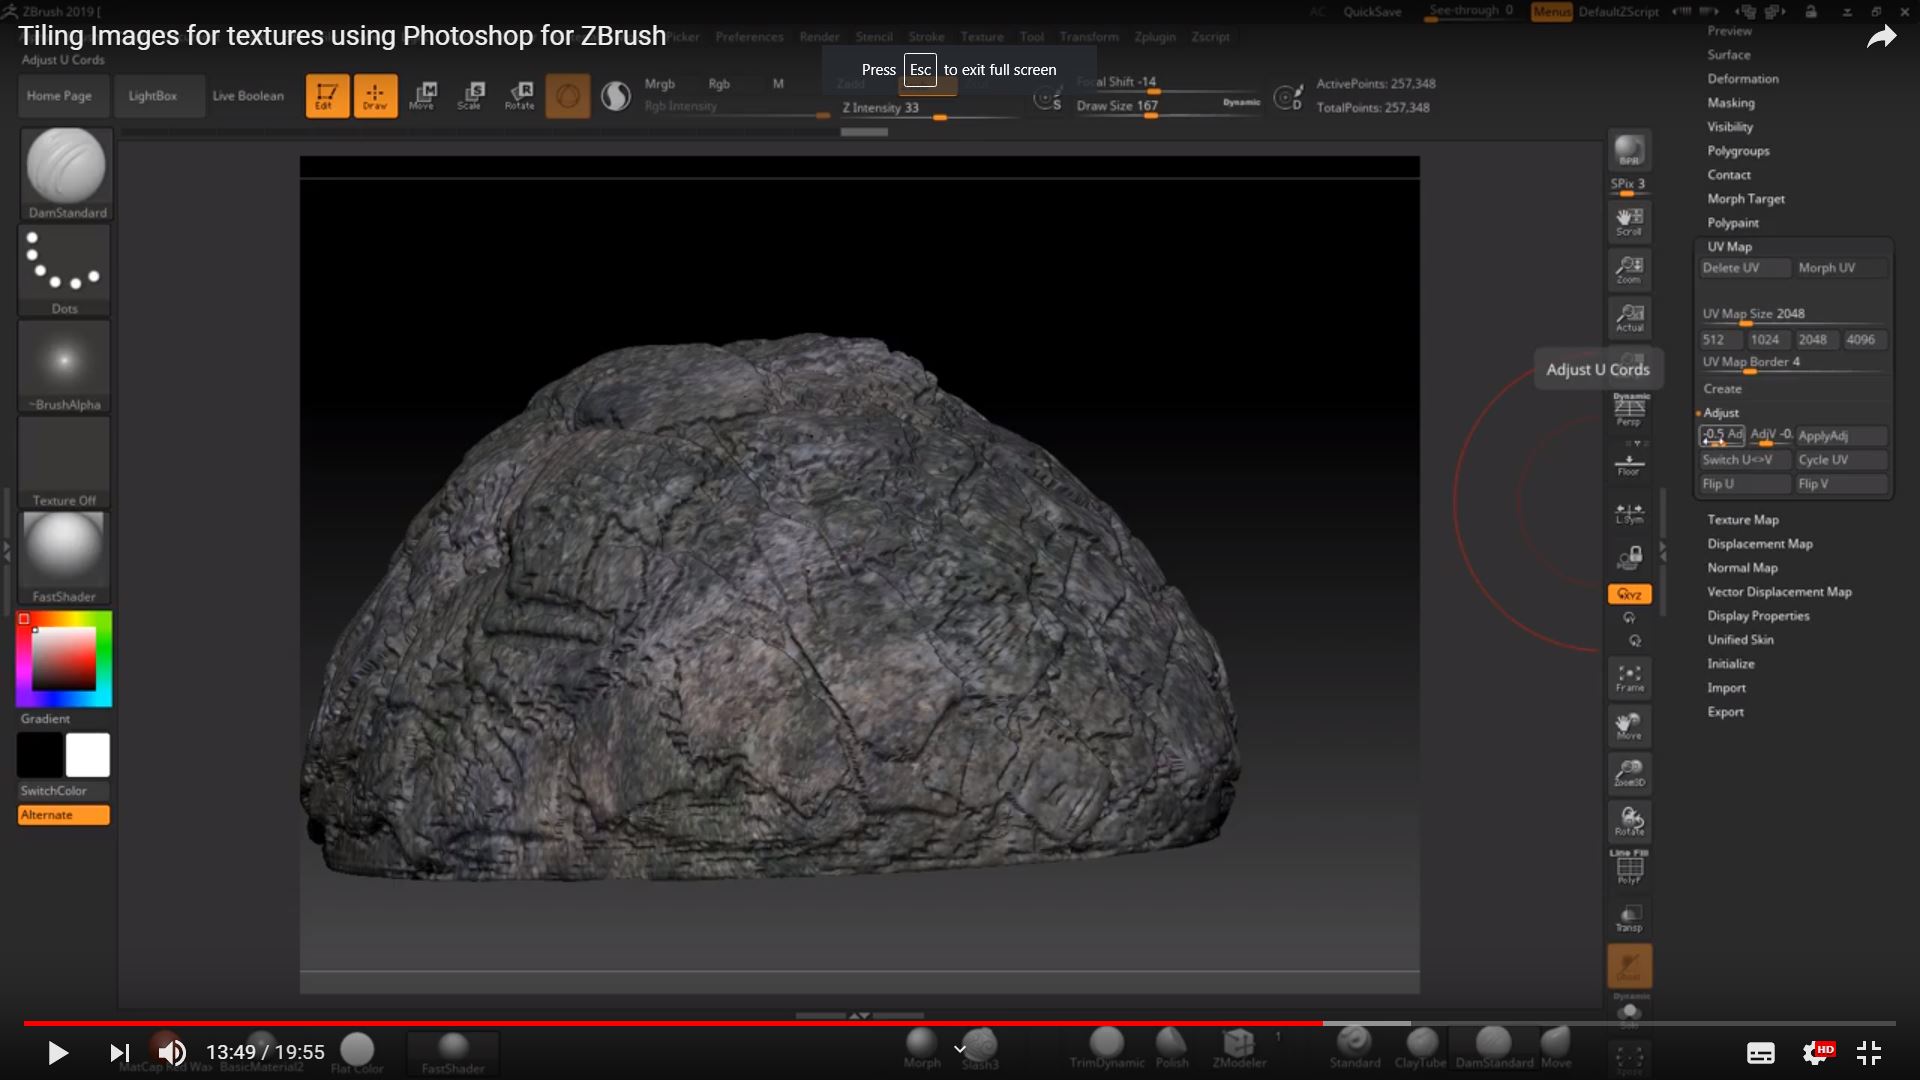The width and height of the screenshot is (1920, 1080).
Task: Click the Switch U<>V button
Action: click(x=1745, y=460)
